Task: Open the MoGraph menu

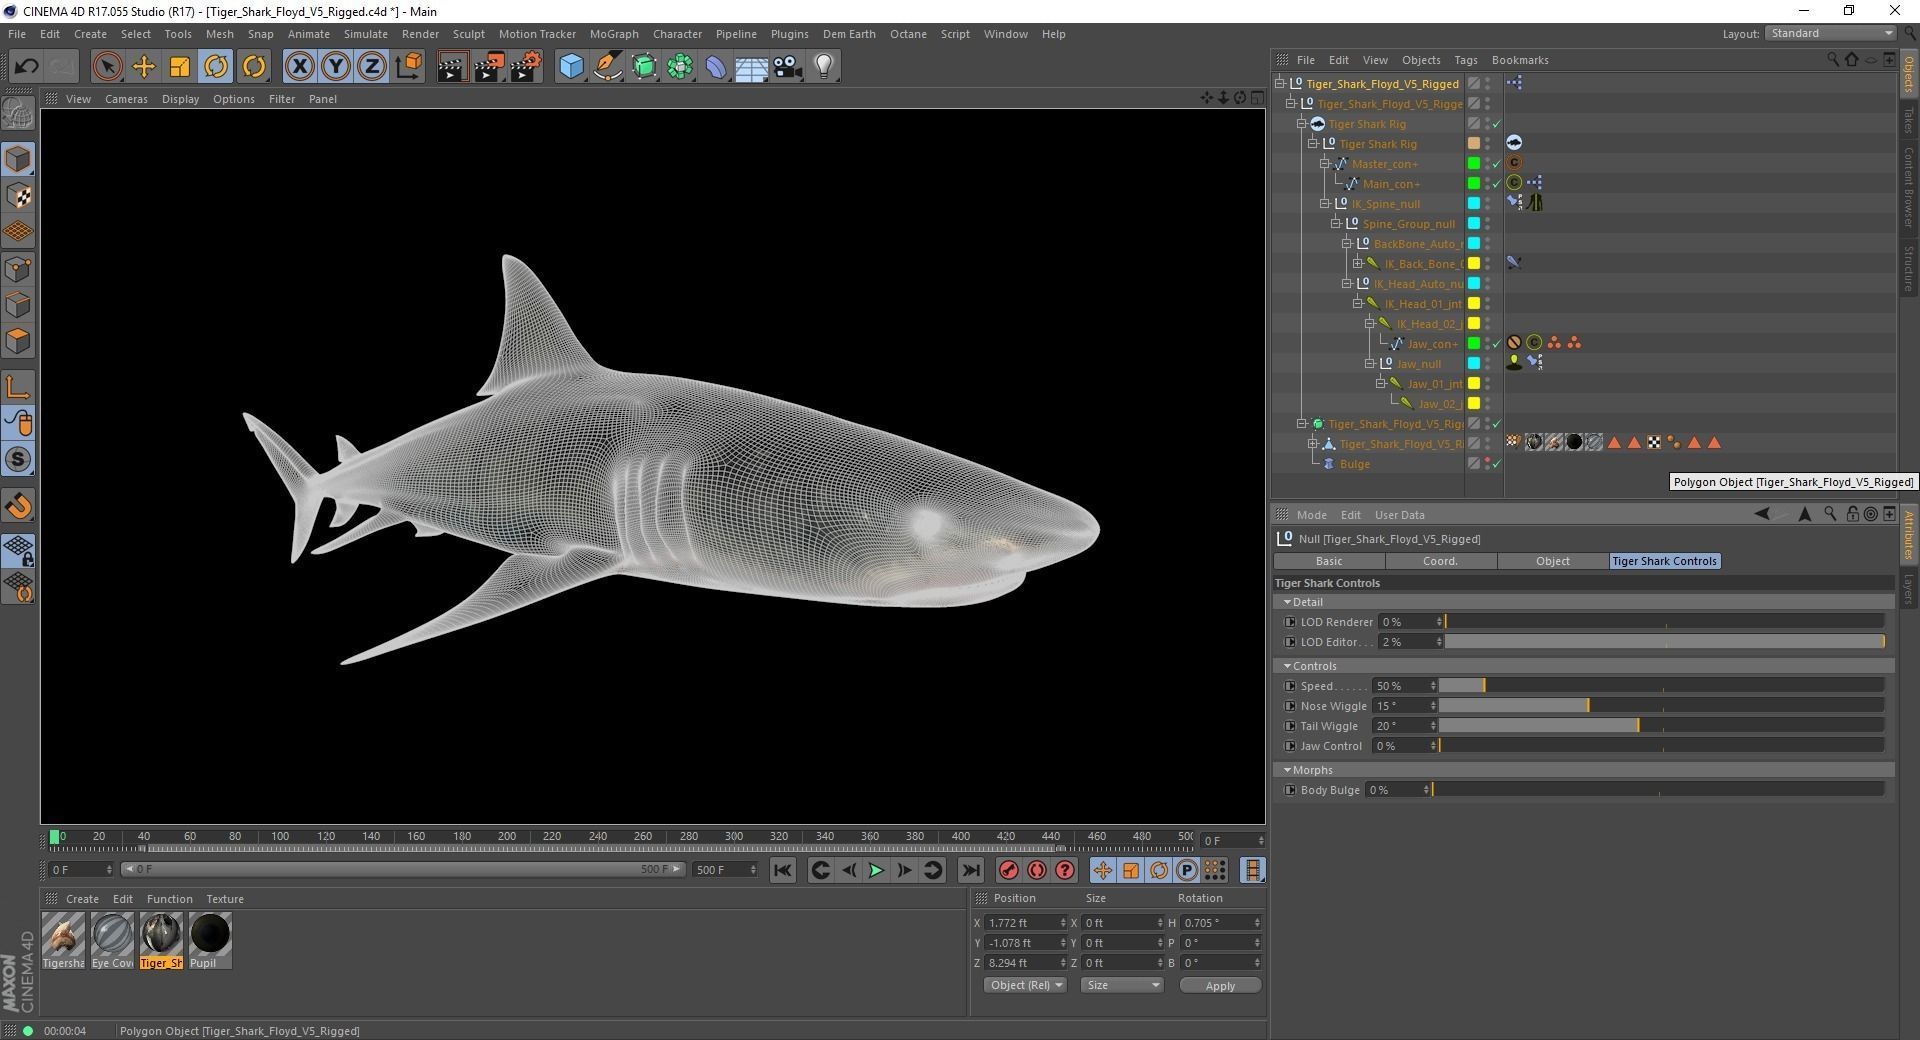Action: [x=614, y=34]
